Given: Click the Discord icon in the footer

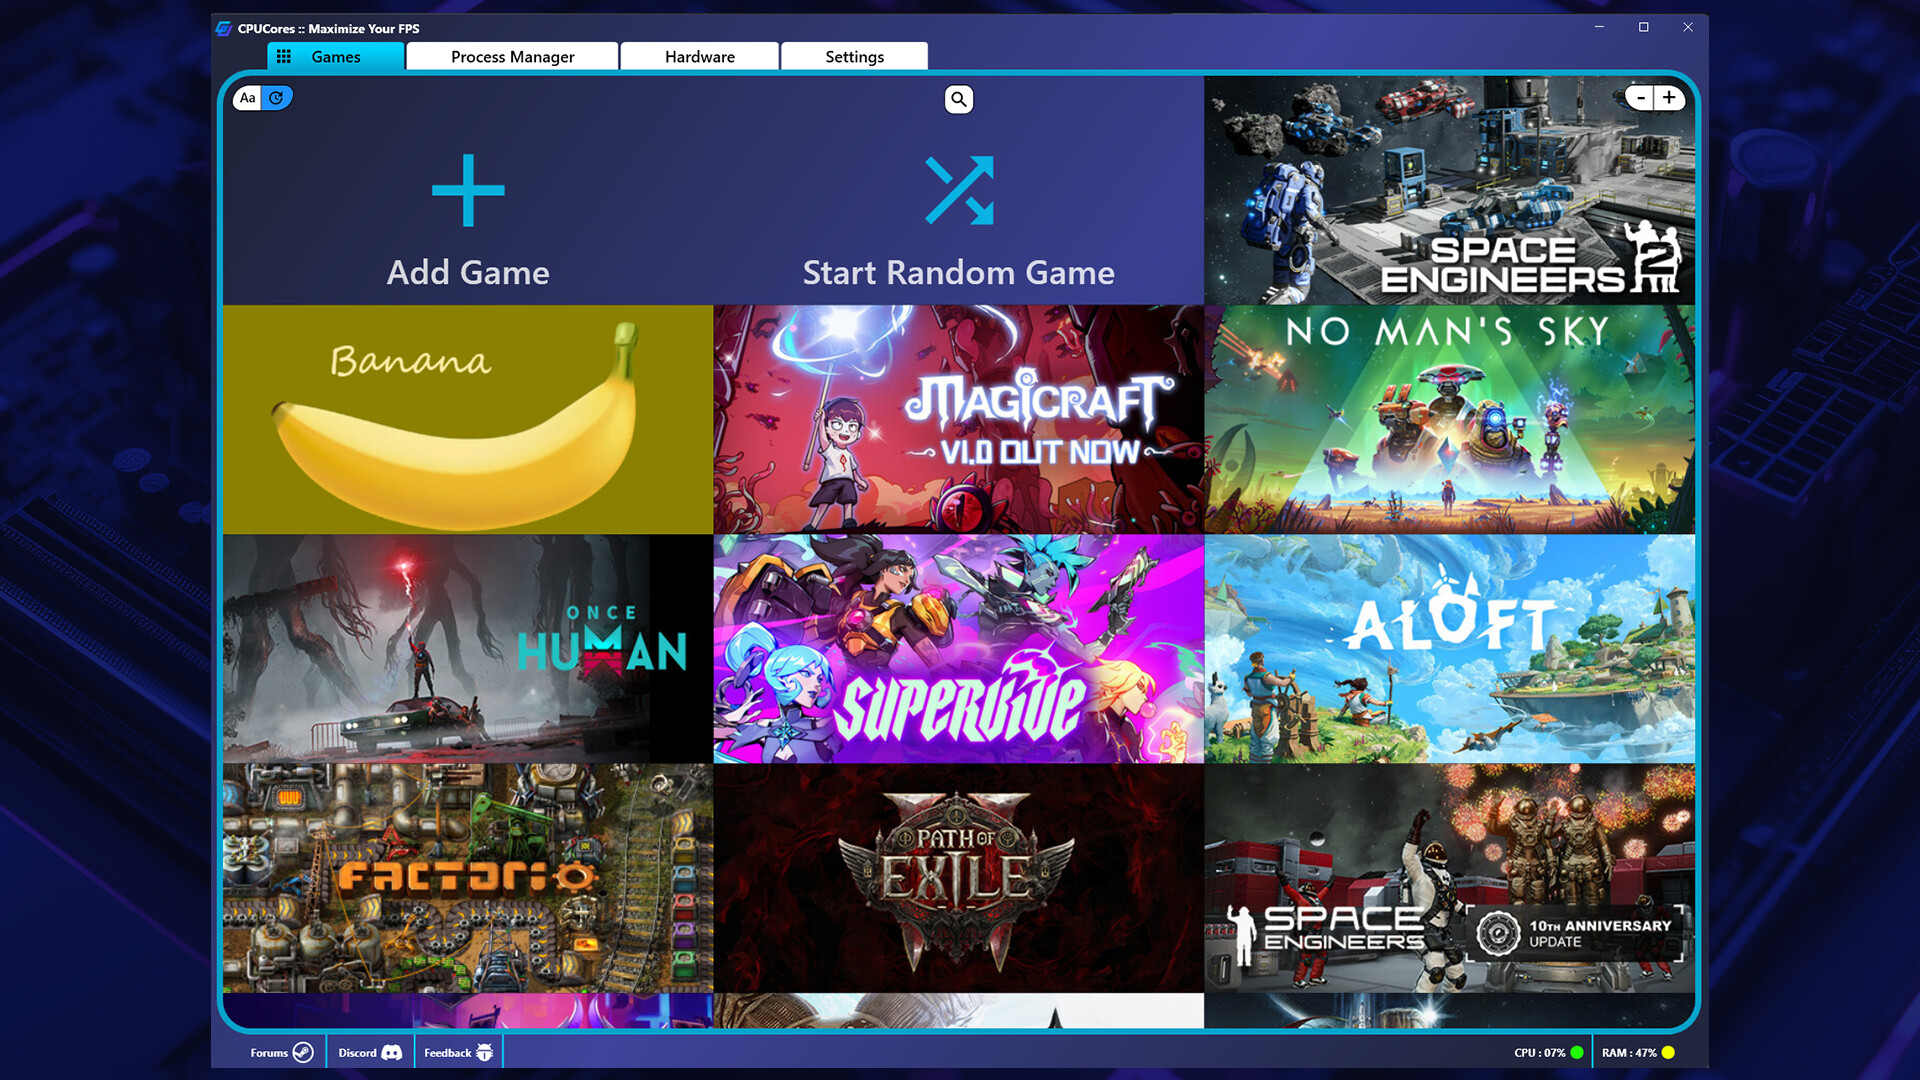Looking at the screenshot, I should [394, 1052].
